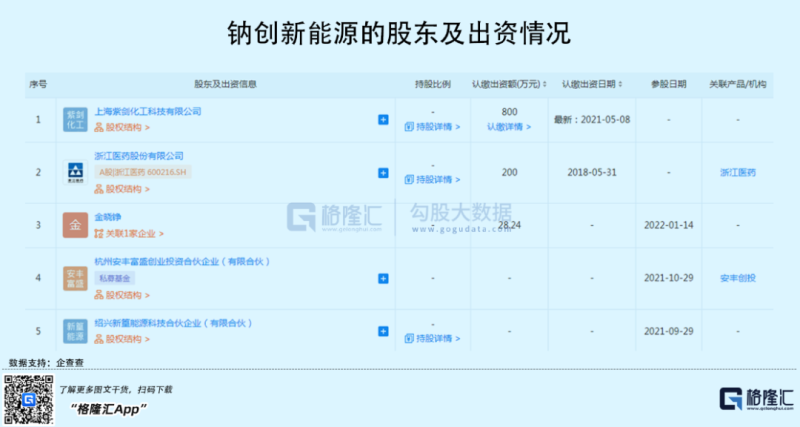Select the 最新：2021-05-08 date cell
This screenshot has height=427, width=800.
coord(592,119)
